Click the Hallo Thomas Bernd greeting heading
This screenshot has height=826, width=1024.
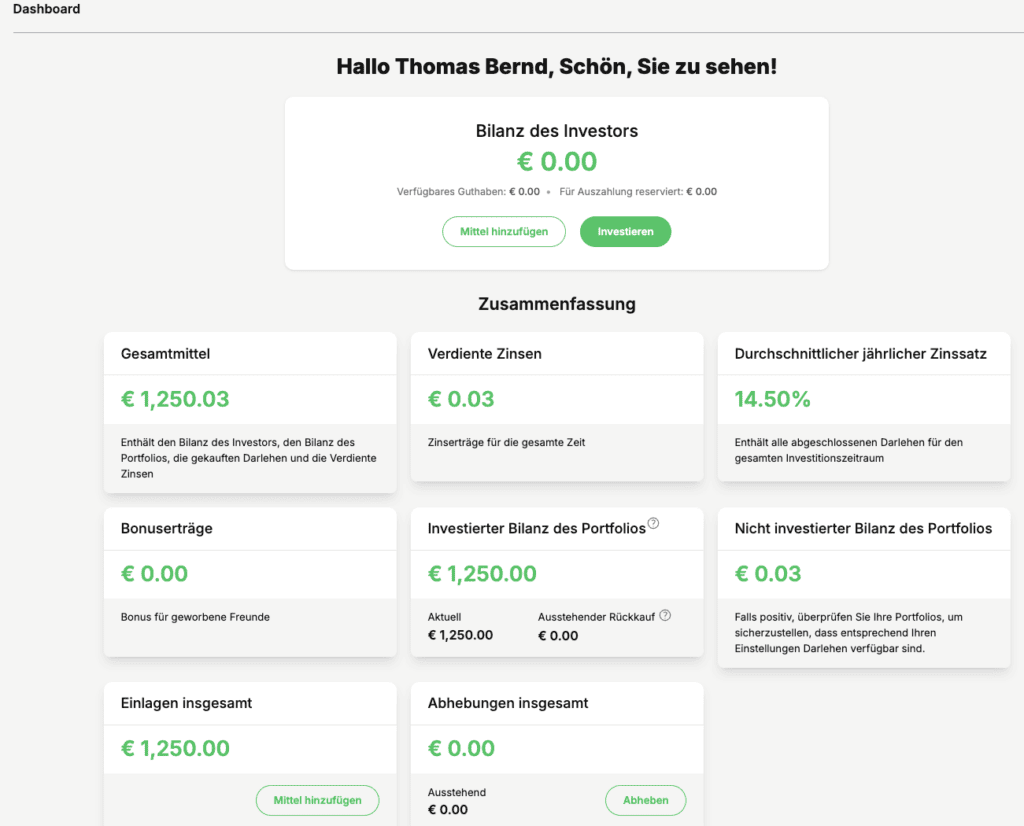(x=556, y=67)
